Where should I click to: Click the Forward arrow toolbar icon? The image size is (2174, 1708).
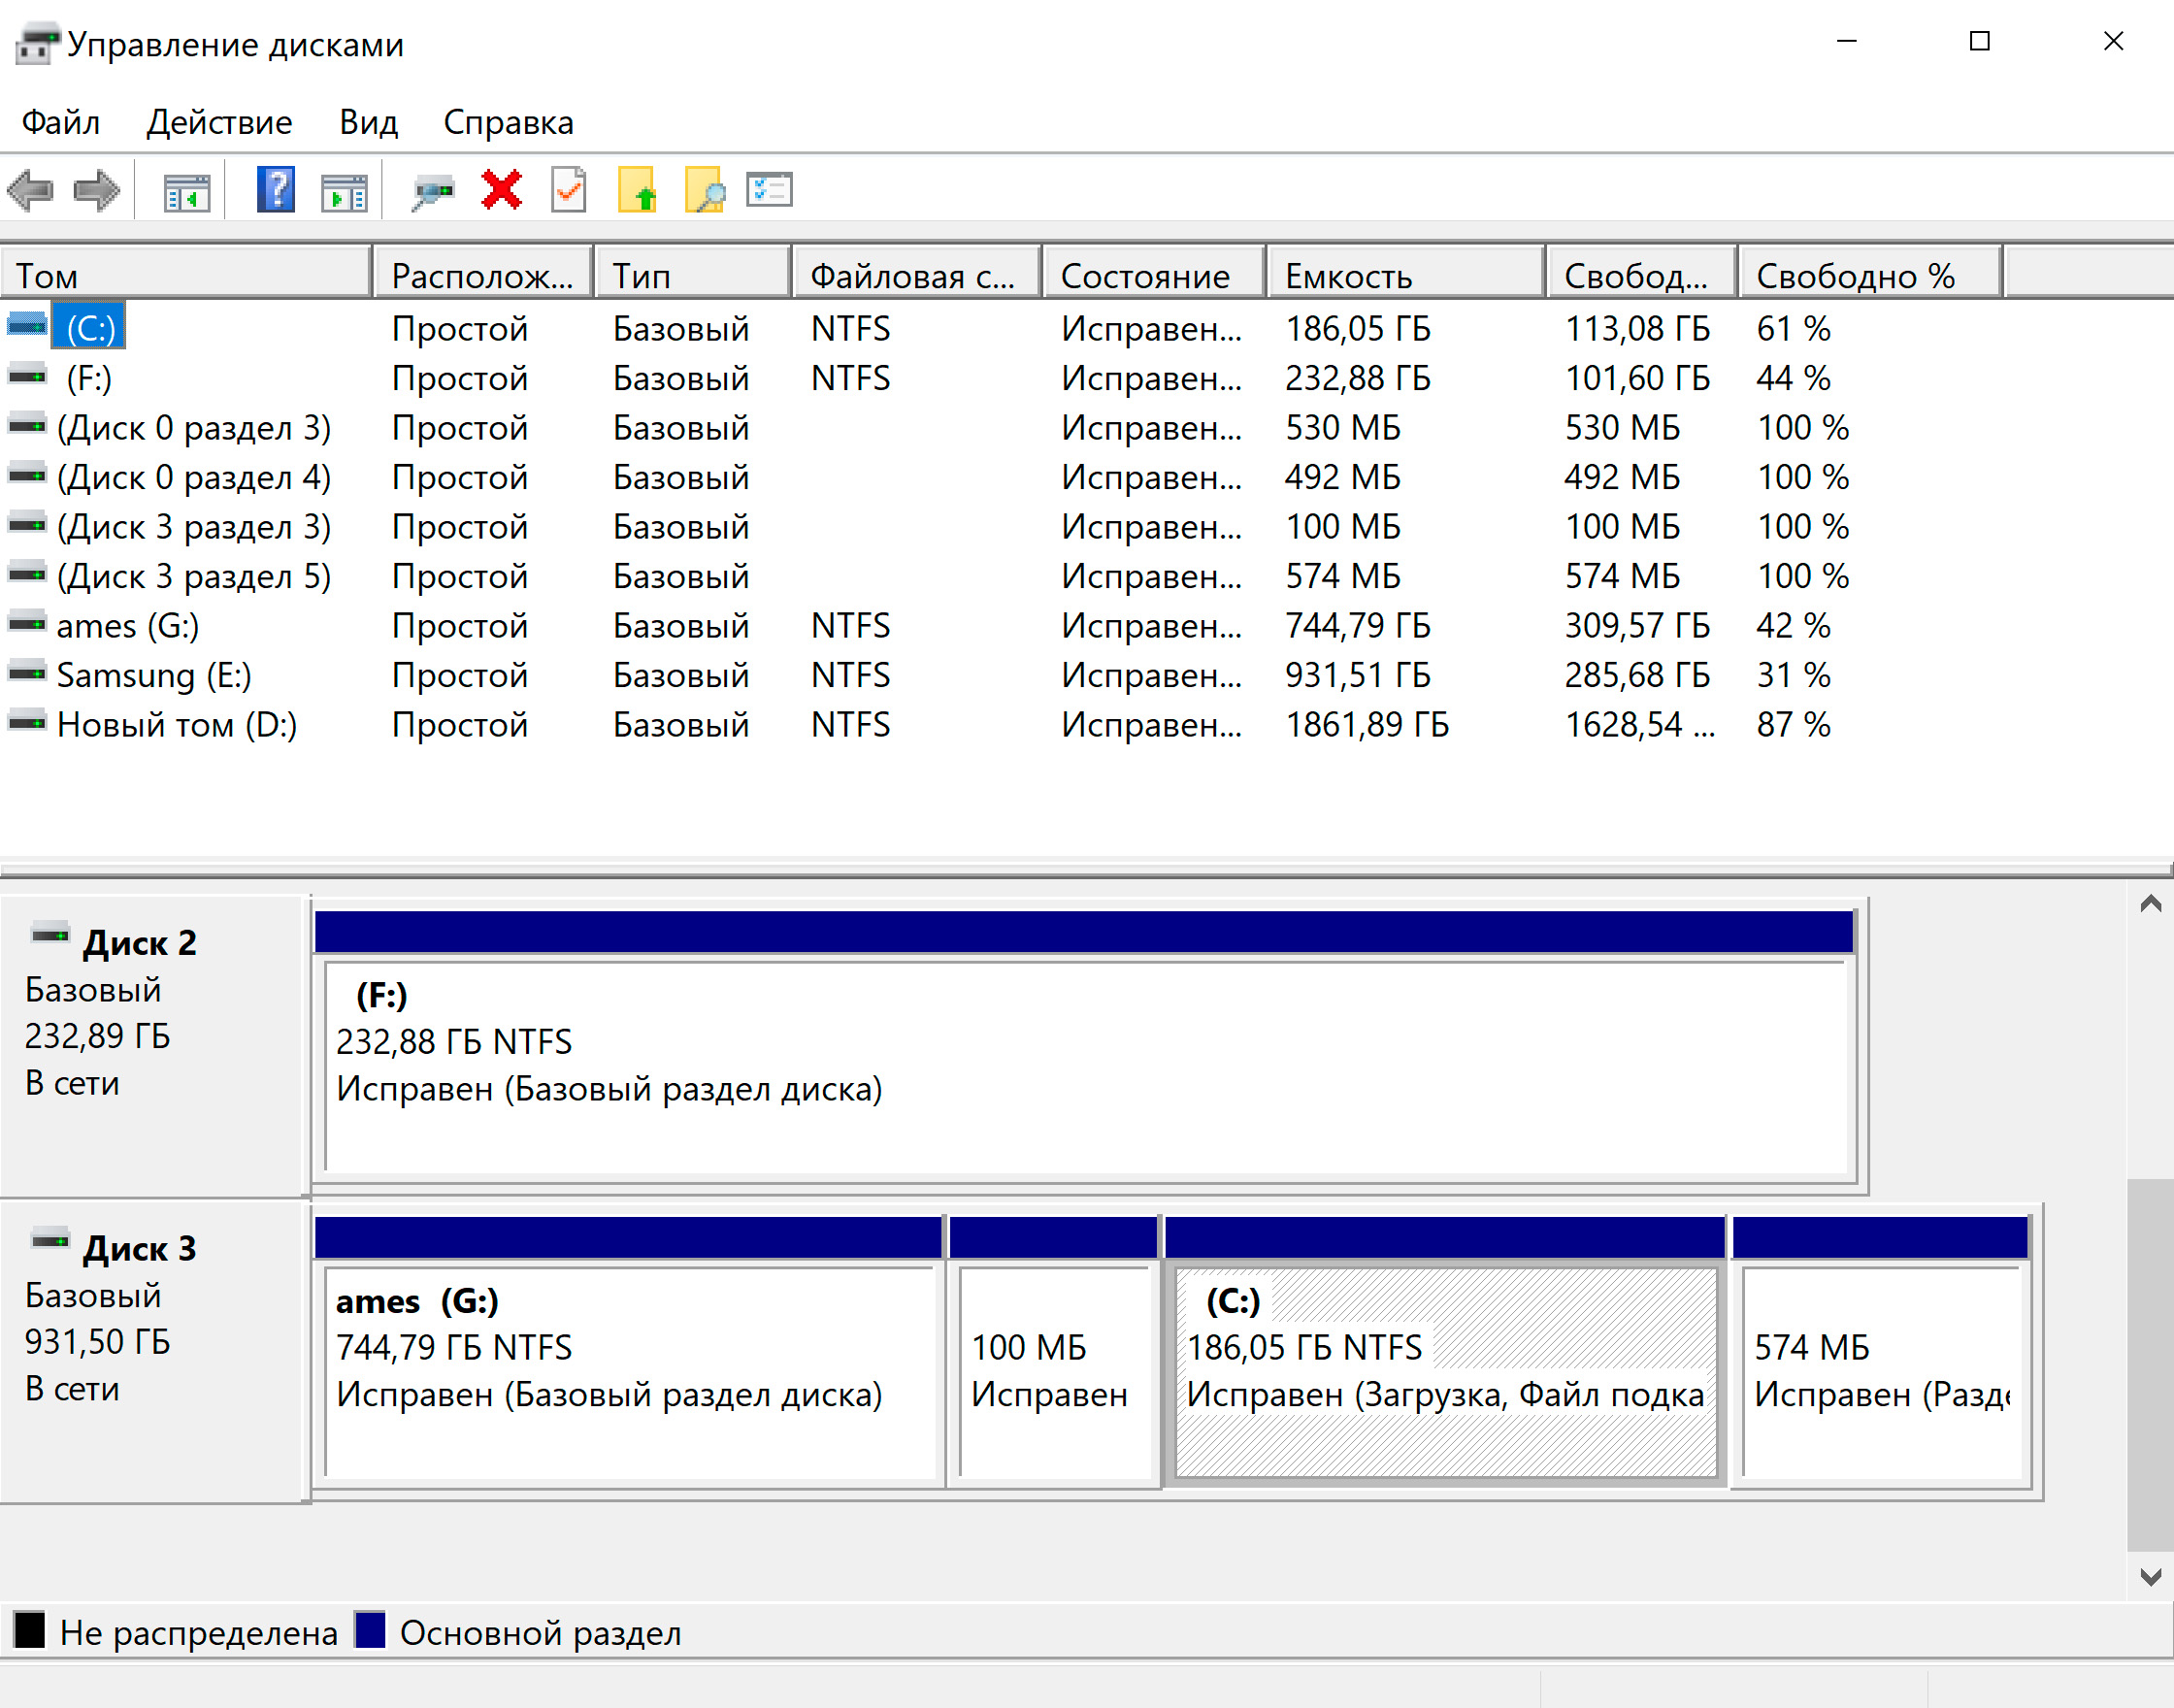click(x=97, y=190)
